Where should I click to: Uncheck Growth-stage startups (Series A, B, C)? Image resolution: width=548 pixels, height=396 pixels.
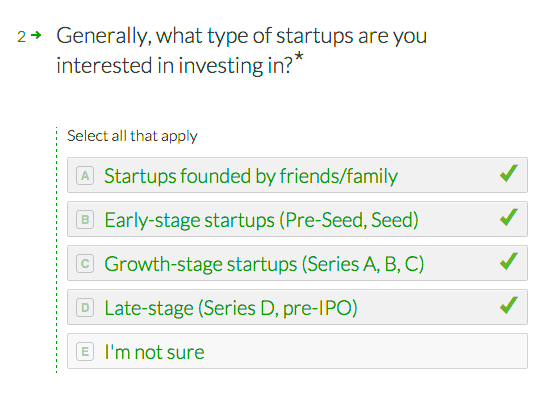[297, 263]
